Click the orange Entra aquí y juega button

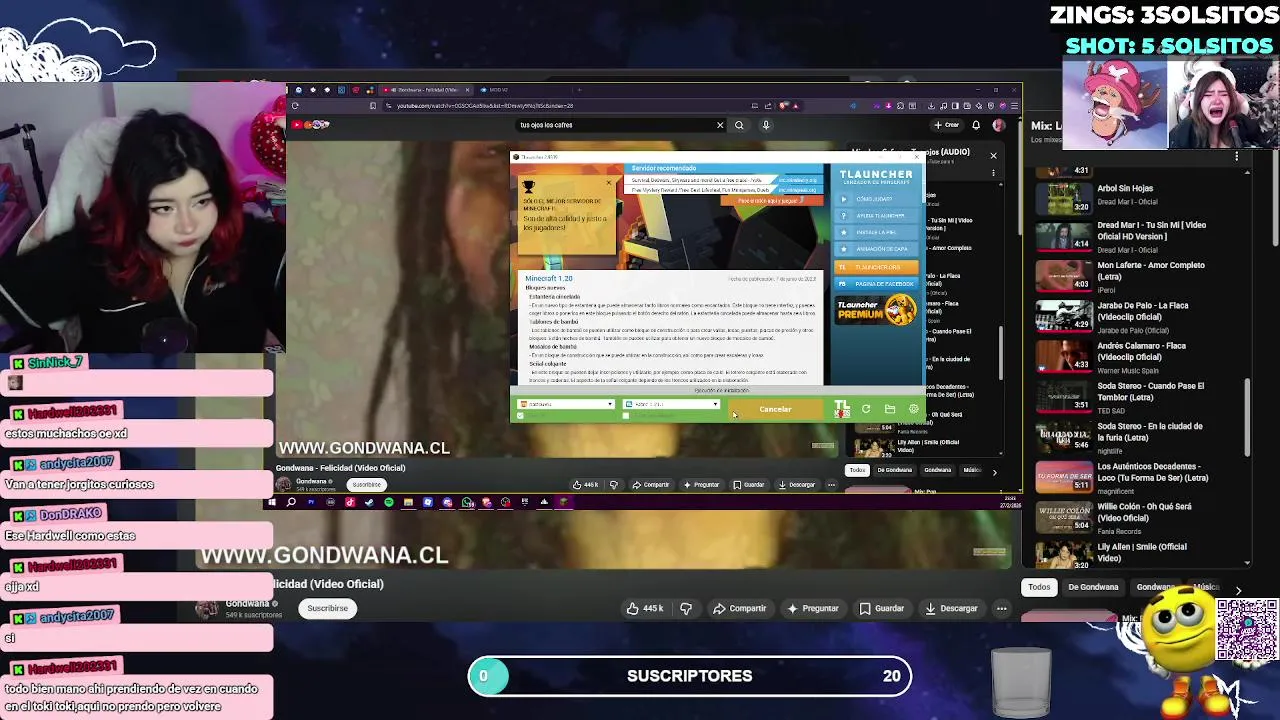pyautogui.click(x=770, y=201)
